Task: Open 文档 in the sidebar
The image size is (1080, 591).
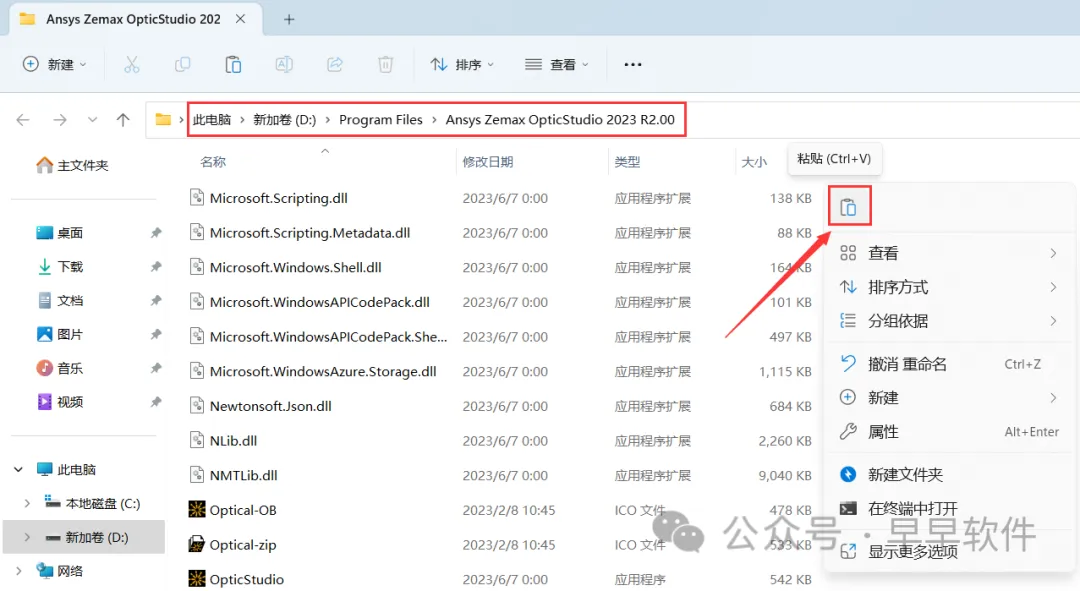Action: (59, 300)
